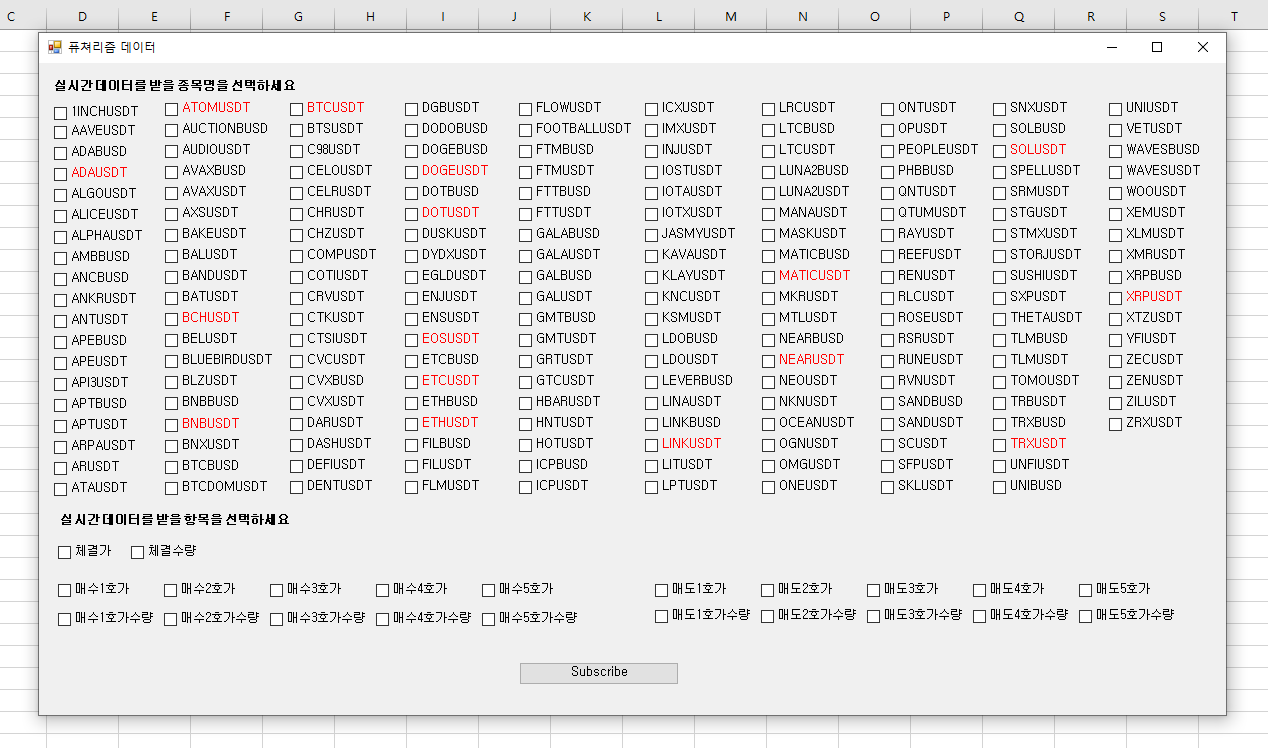The image size is (1268, 748).
Task: Select column T header in spreadsheet
Action: coord(1233,16)
